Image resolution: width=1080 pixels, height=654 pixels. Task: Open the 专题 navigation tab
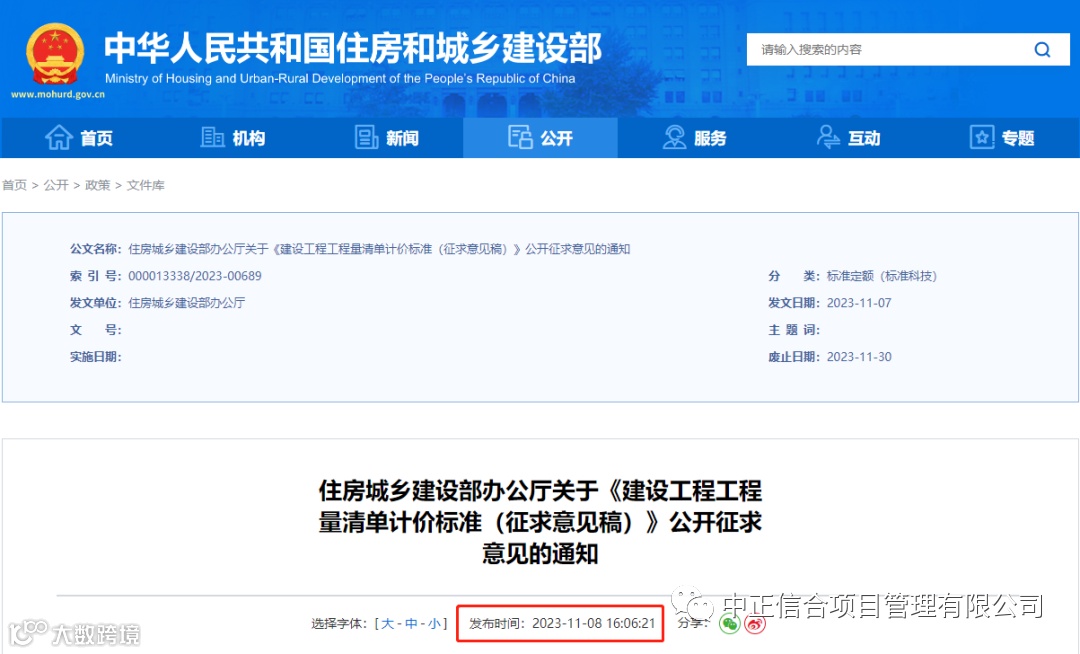(x=1002, y=138)
